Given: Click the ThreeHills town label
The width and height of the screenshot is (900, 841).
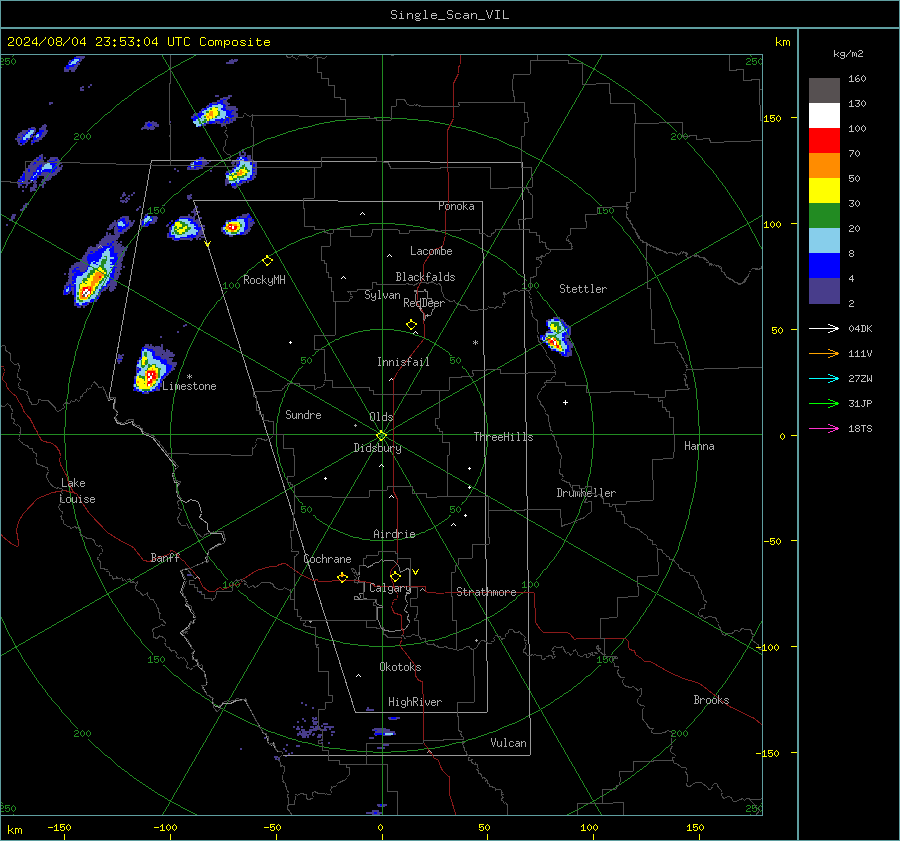Looking at the screenshot, I should [503, 437].
